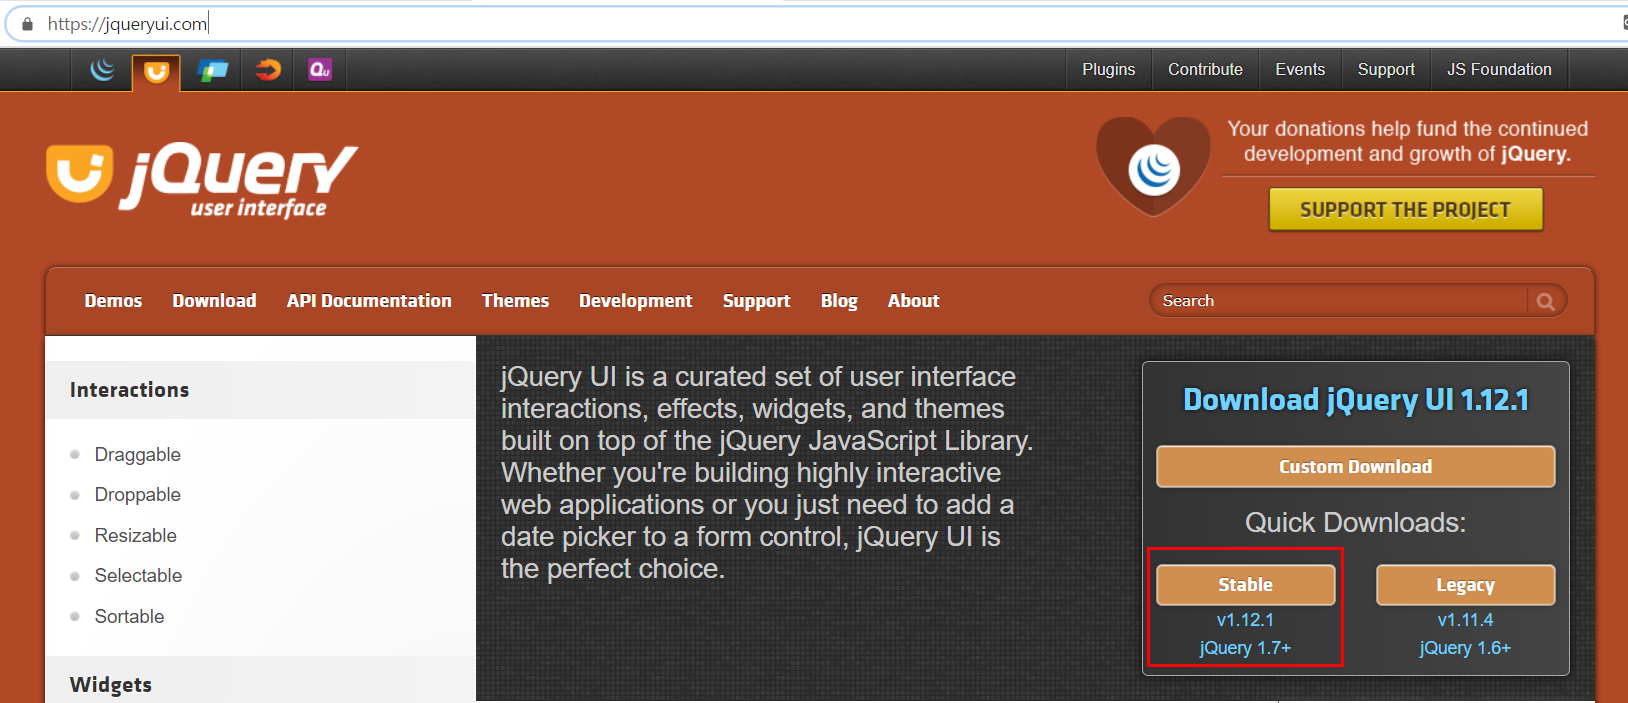Click the donations help fund text
This screenshot has height=703, width=1628.
(1408, 141)
